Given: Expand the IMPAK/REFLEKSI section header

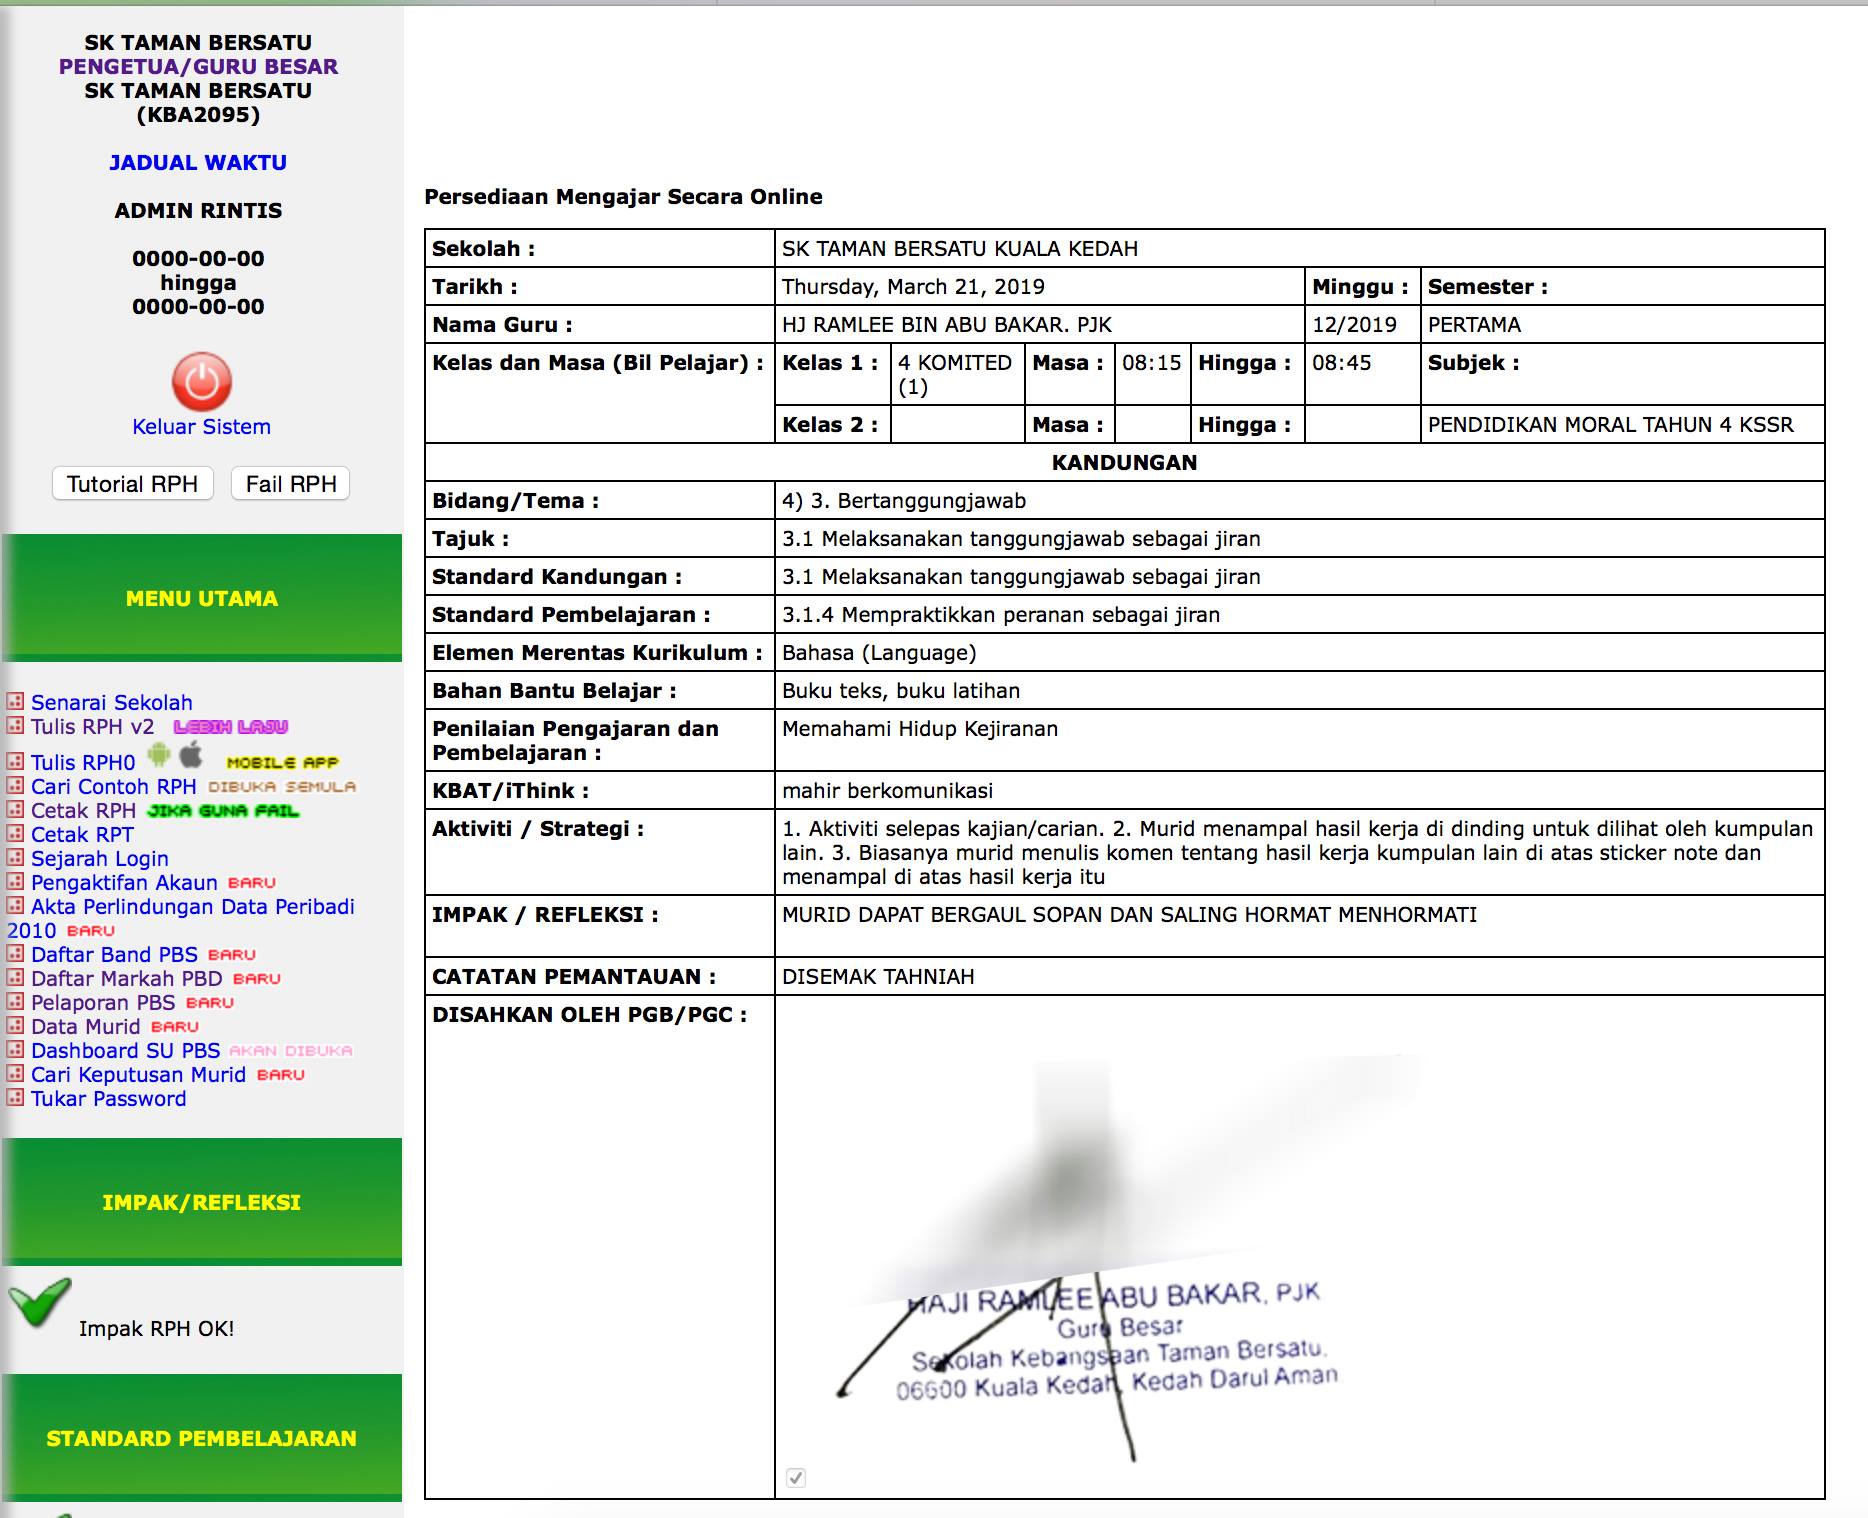Looking at the screenshot, I should click(202, 1202).
